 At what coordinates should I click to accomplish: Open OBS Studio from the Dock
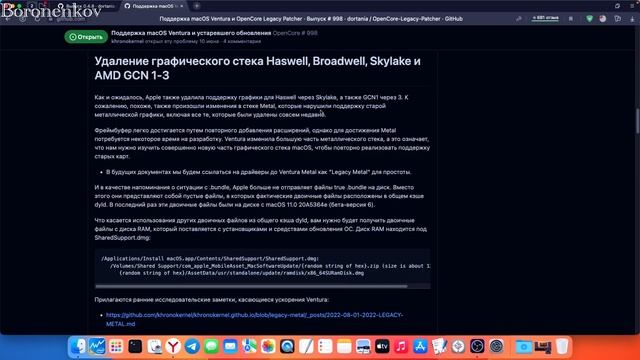(x=477, y=346)
